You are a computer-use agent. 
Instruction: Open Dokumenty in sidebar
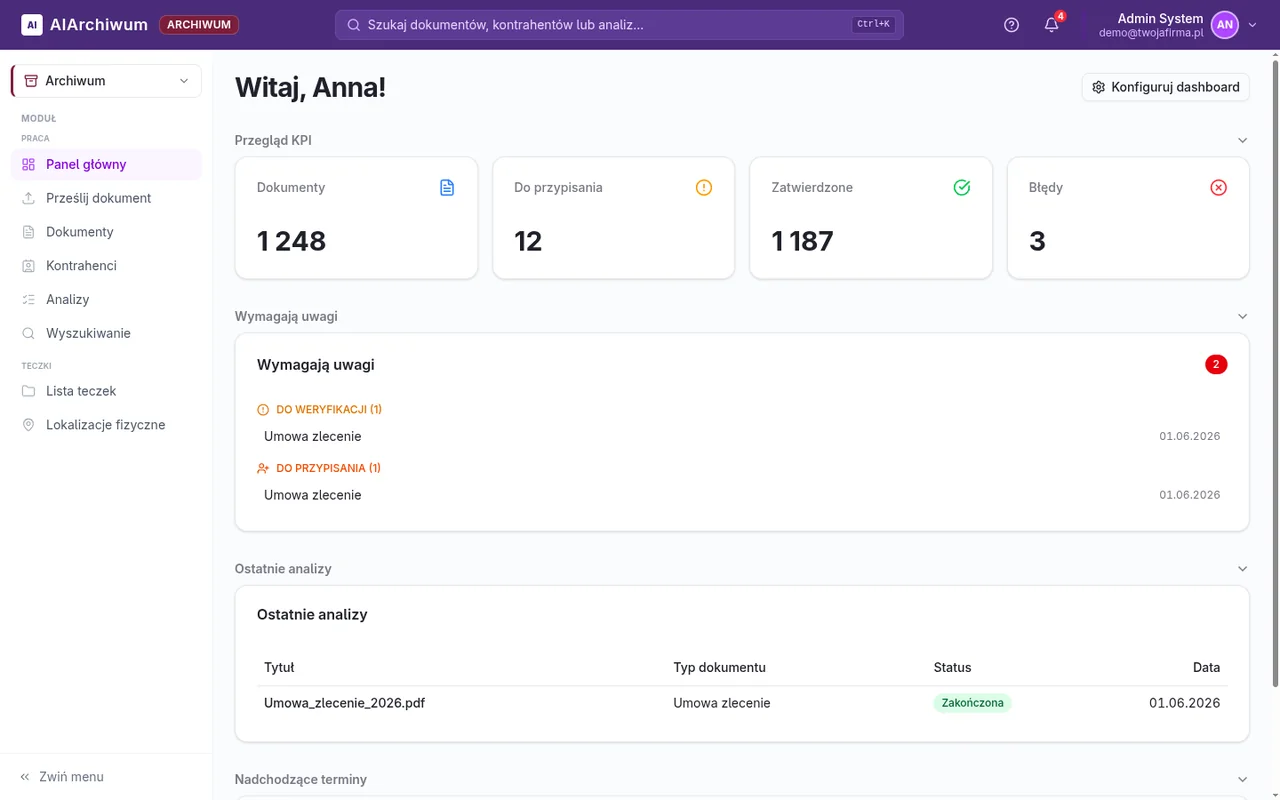click(x=106, y=232)
